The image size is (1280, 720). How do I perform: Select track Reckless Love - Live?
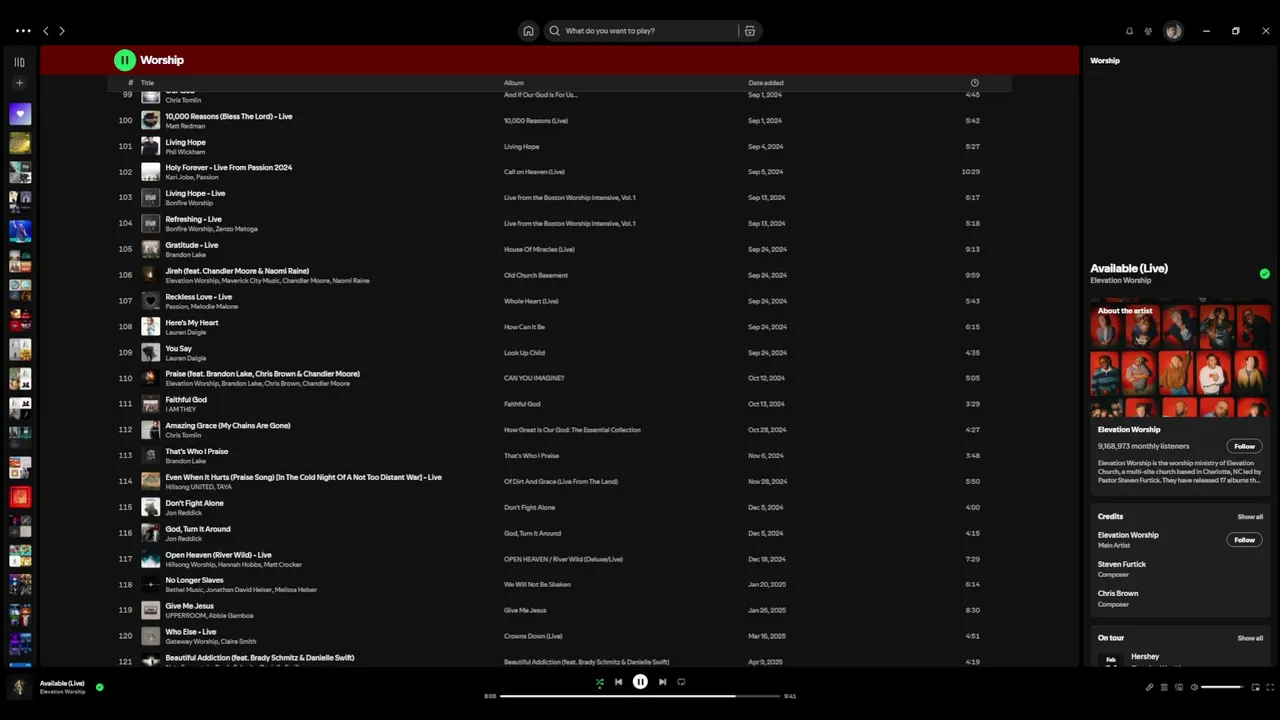click(x=199, y=297)
